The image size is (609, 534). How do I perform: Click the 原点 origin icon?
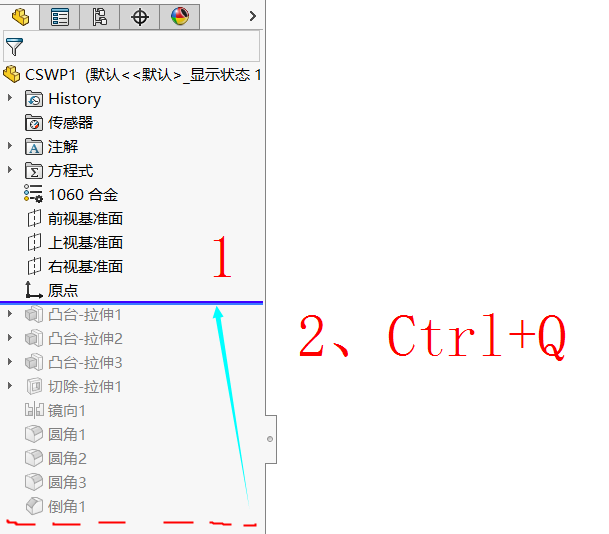point(33,290)
